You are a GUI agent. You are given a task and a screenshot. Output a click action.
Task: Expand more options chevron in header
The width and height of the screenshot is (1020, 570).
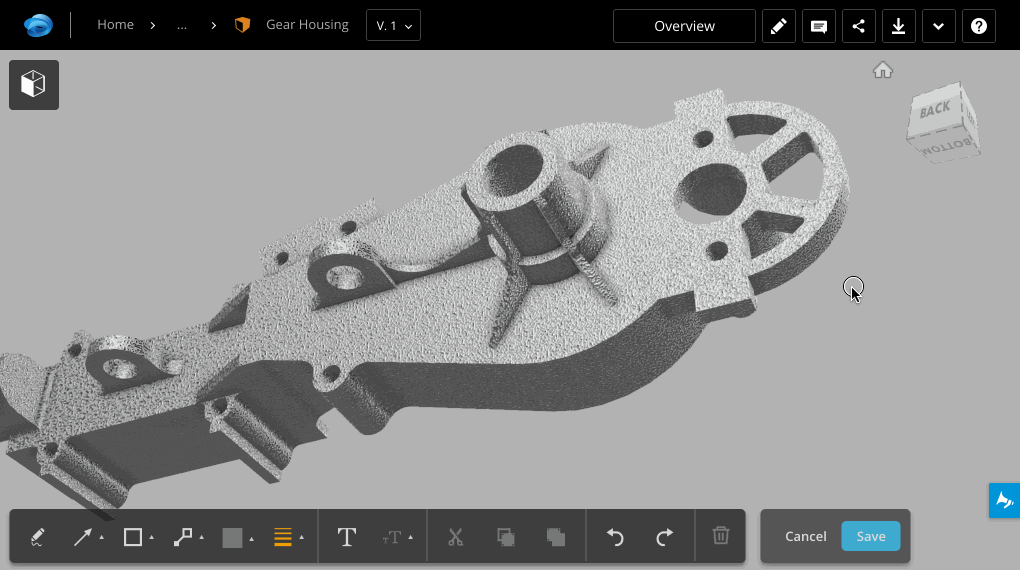[938, 26]
